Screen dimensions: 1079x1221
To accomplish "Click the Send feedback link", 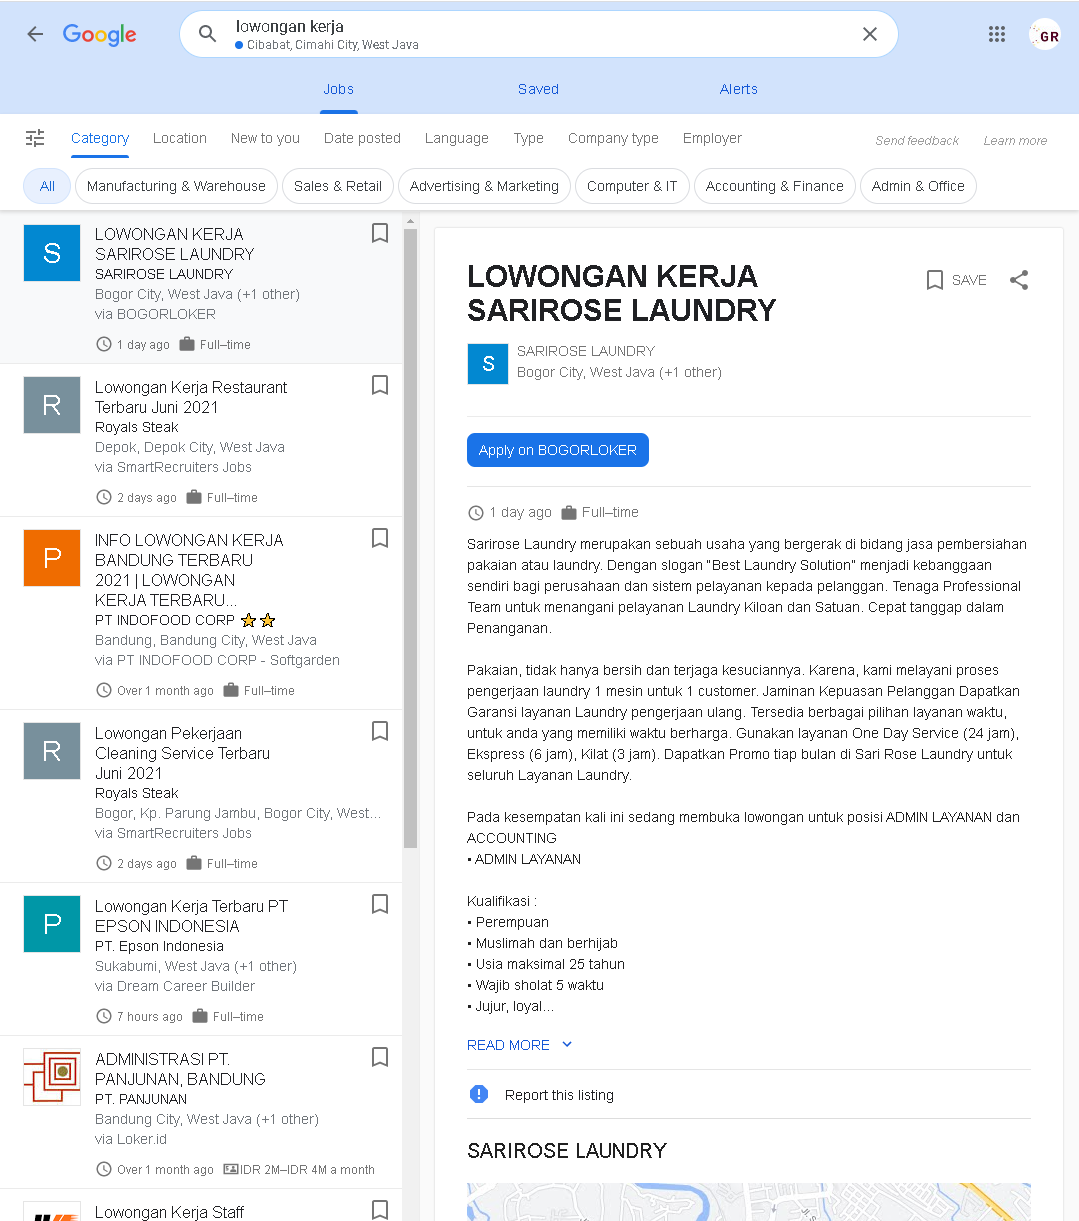I will pos(917,141).
